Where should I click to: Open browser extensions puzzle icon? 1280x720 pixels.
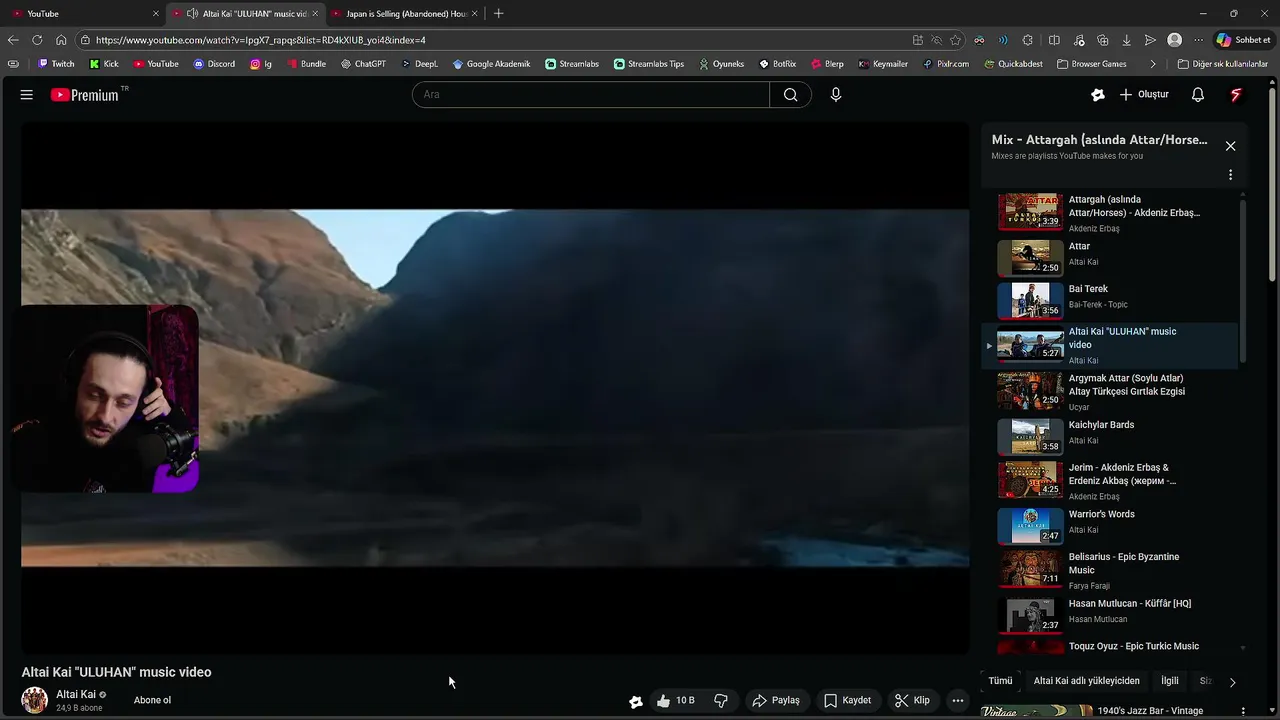1027,40
